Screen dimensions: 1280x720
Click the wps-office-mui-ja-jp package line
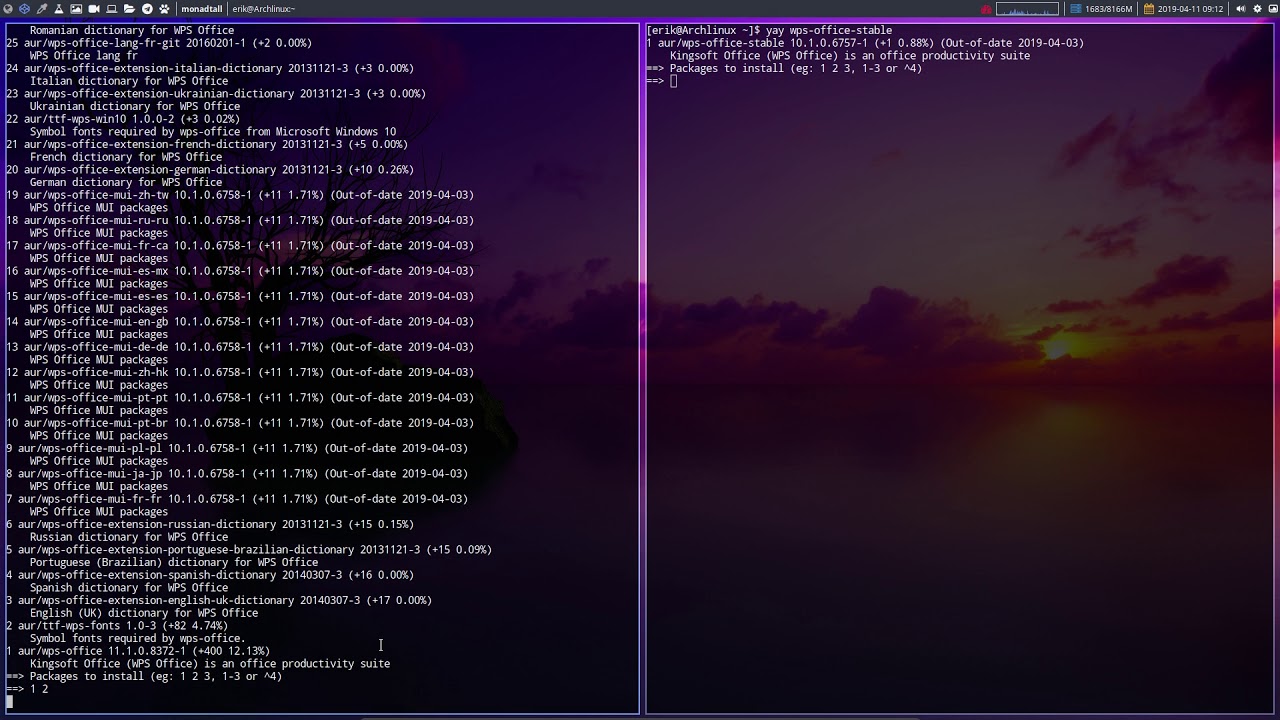[x=237, y=474]
